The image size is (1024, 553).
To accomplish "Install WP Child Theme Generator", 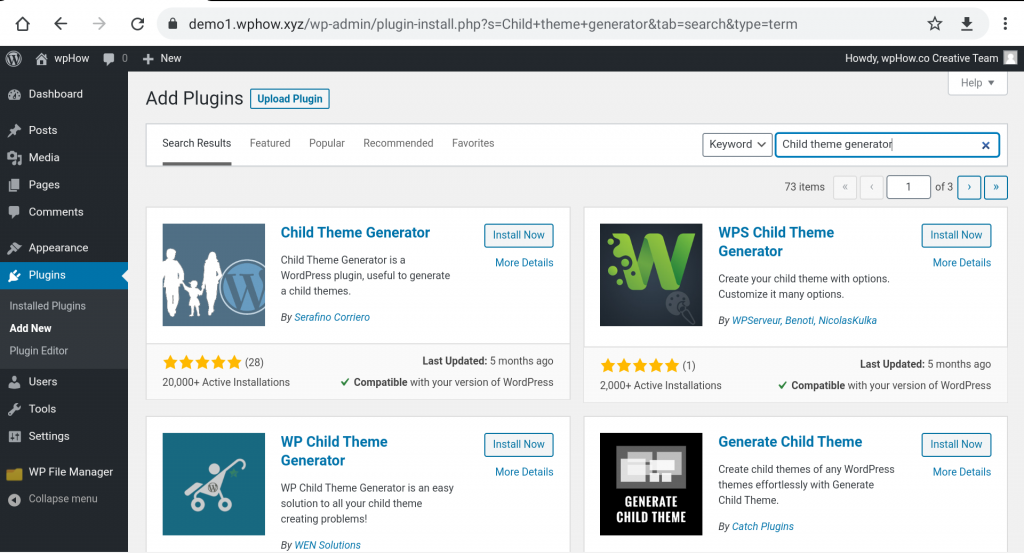I will point(519,444).
